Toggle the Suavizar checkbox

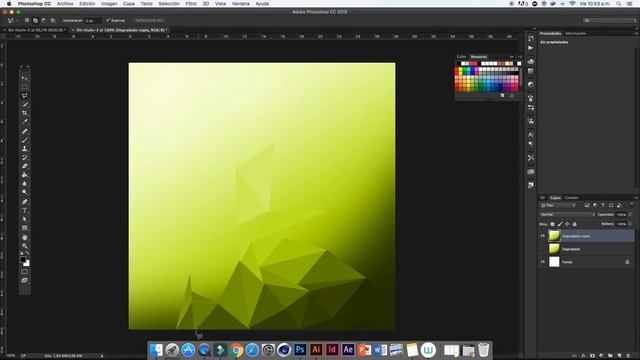(x=108, y=20)
